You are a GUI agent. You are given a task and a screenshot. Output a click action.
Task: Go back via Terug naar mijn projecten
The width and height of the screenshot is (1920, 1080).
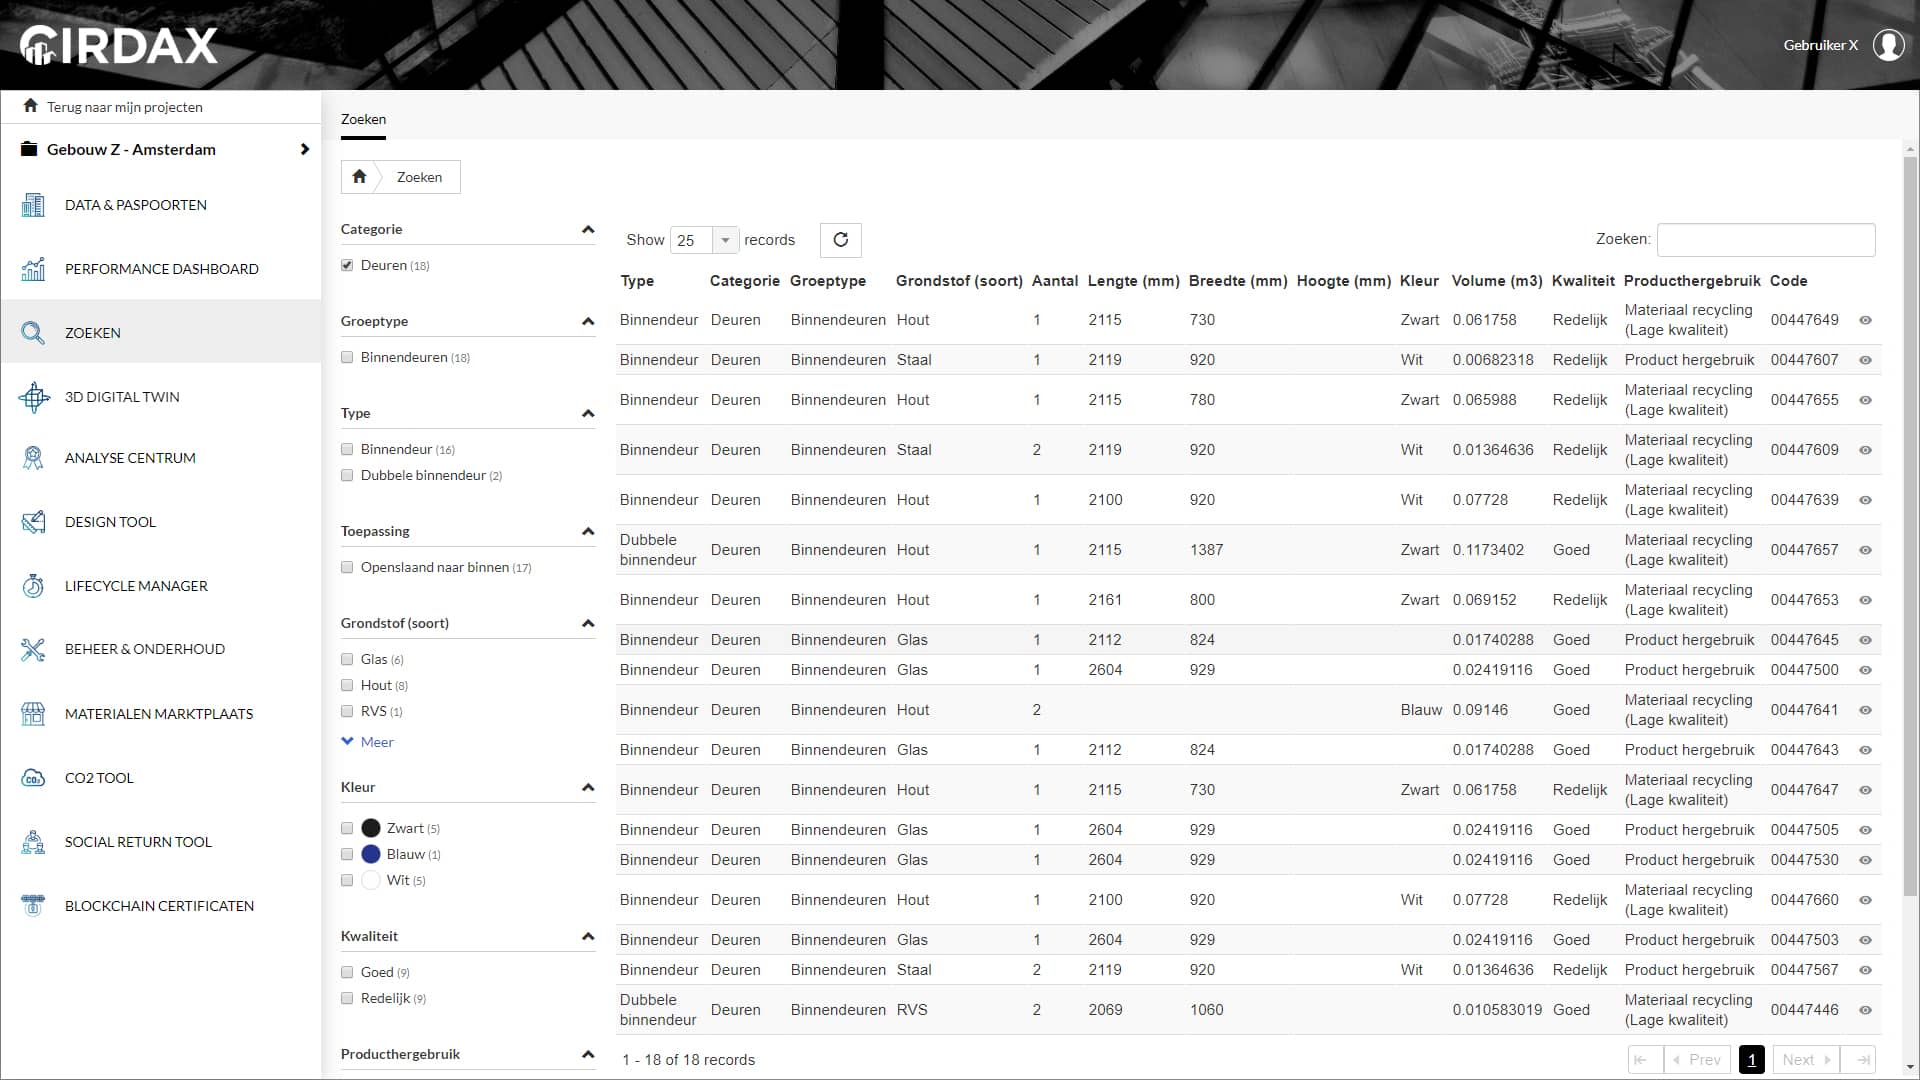tap(124, 107)
